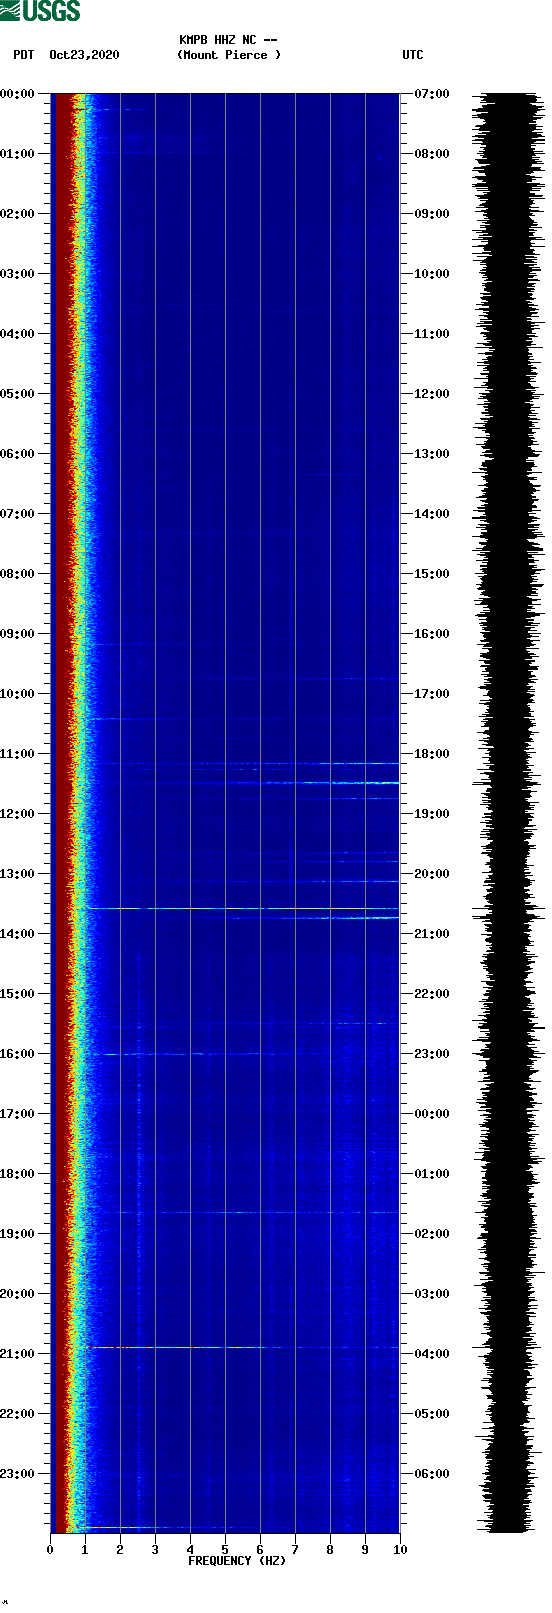Click the 18:00 UTC time label
552x1613 pixels.
[x=432, y=754]
